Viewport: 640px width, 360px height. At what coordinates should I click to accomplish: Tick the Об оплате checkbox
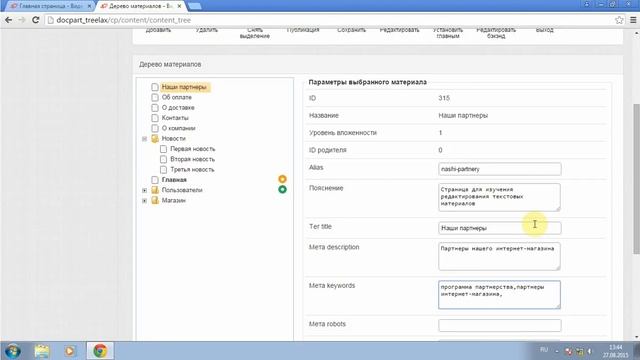(x=155, y=97)
